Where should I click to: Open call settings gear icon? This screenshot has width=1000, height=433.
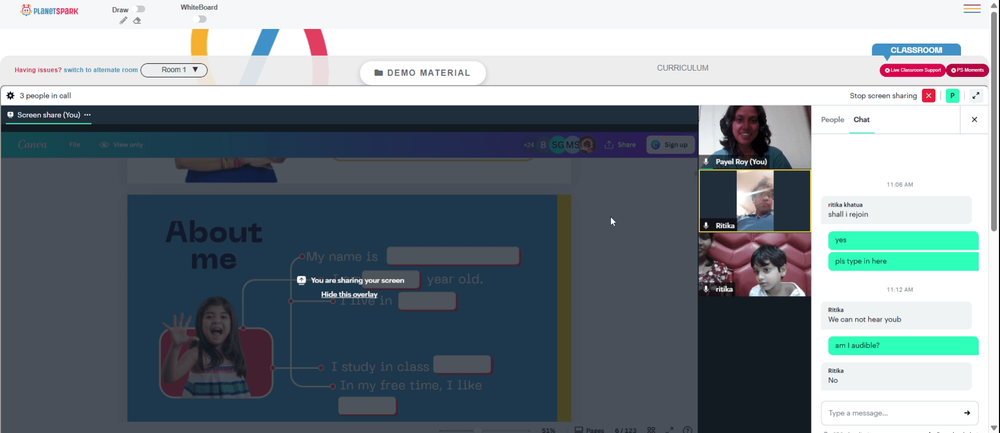pyautogui.click(x=10, y=96)
